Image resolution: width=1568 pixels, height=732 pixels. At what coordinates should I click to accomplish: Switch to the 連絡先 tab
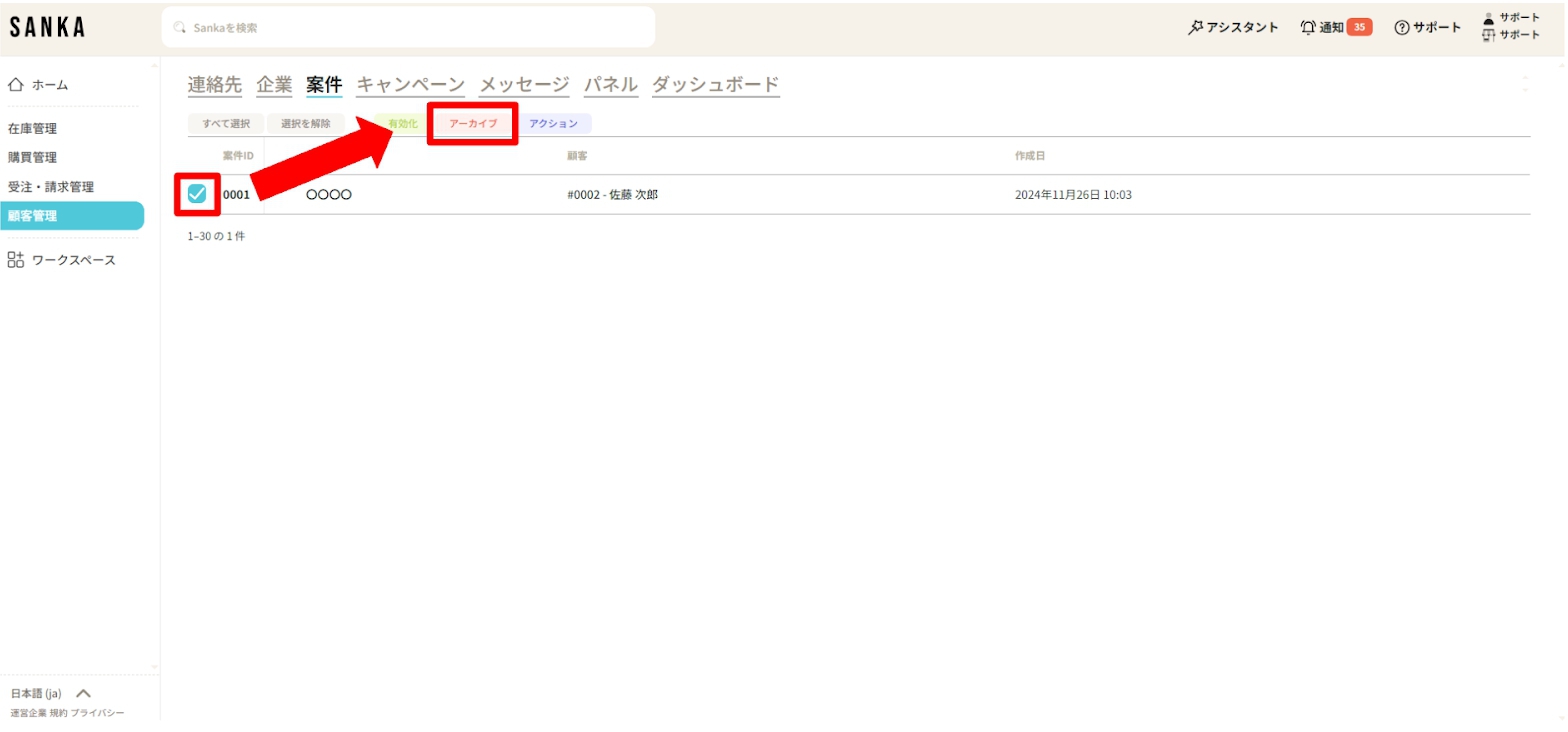[215, 85]
